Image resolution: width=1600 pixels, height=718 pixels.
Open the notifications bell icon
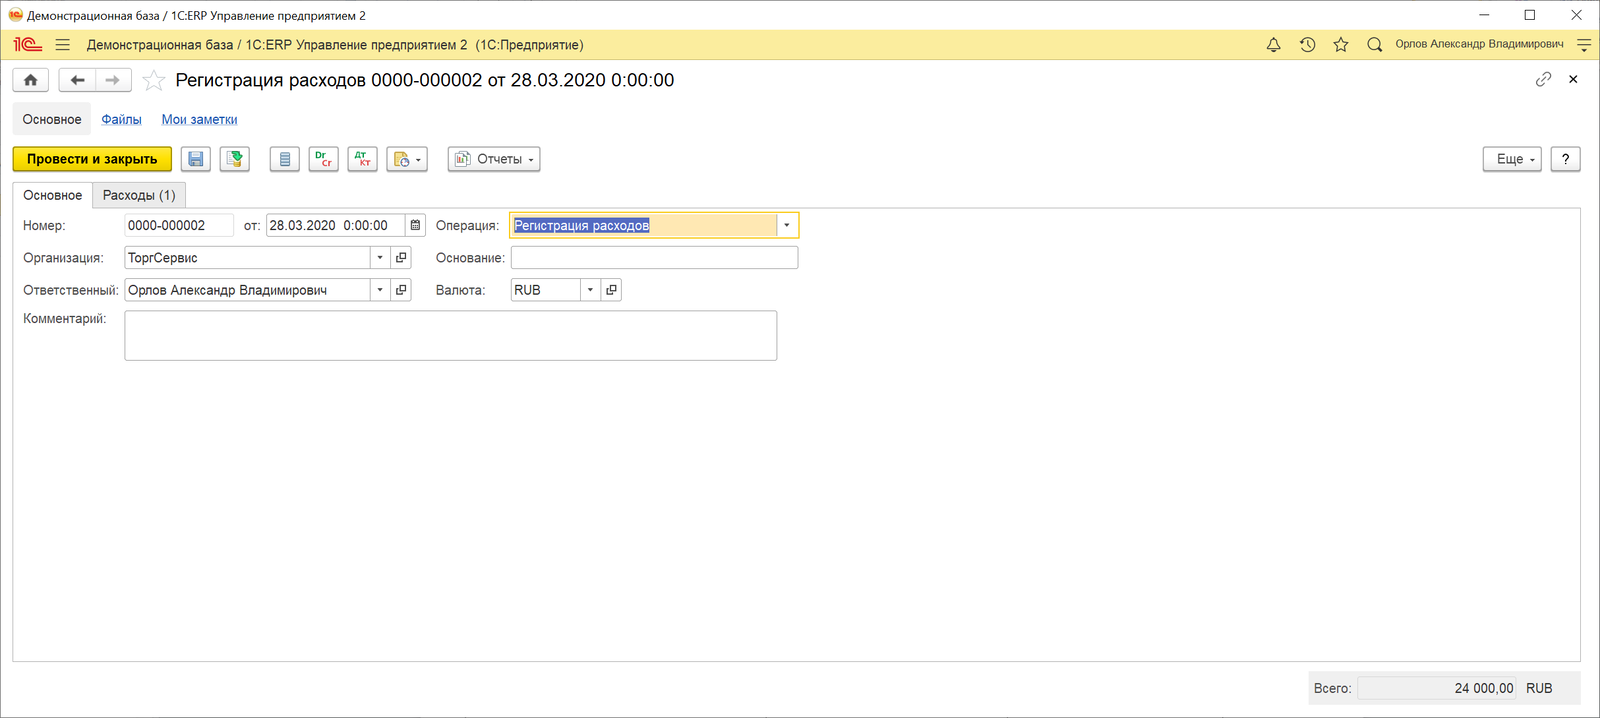coord(1273,45)
